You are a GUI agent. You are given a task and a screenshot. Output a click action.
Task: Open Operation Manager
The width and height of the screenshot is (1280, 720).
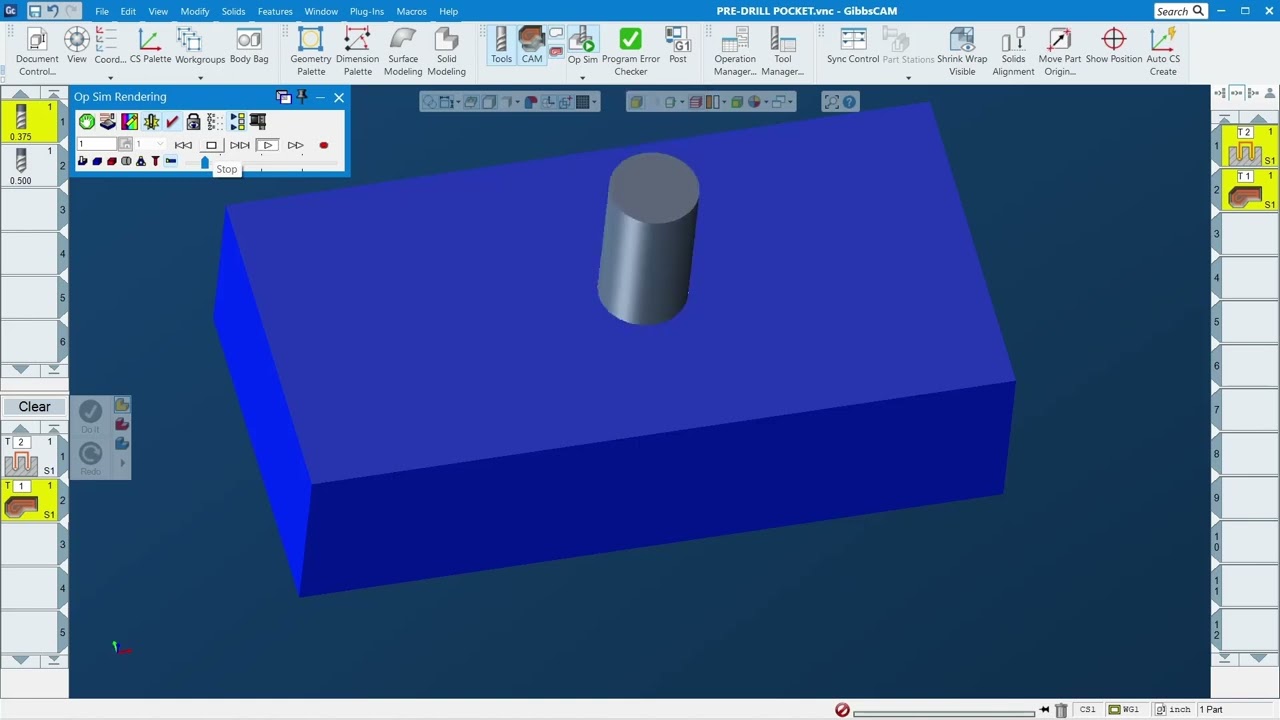click(x=735, y=52)
